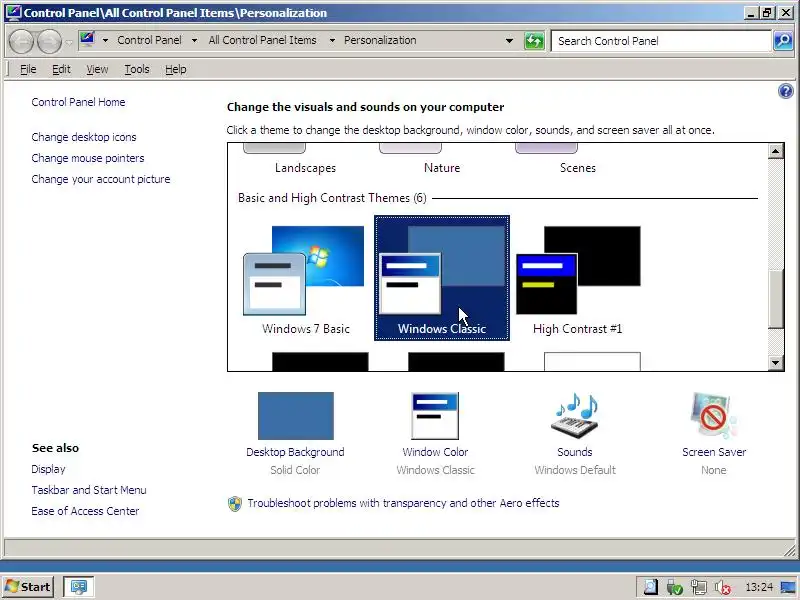Image resolution: width=800 pixels, height=600 pixels.
Task: Click the tray icon left of security shield
Action: (x=650, y=587)
